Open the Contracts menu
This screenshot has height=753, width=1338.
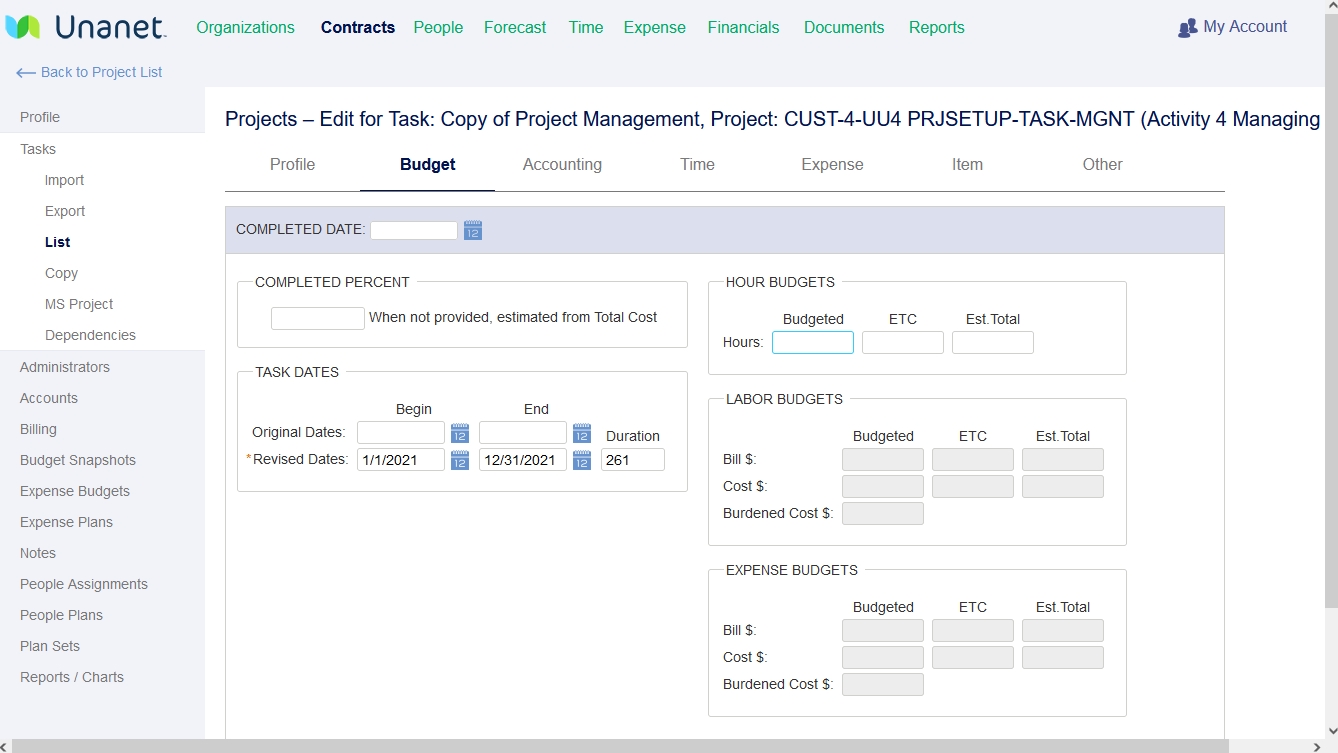point(357,27)
